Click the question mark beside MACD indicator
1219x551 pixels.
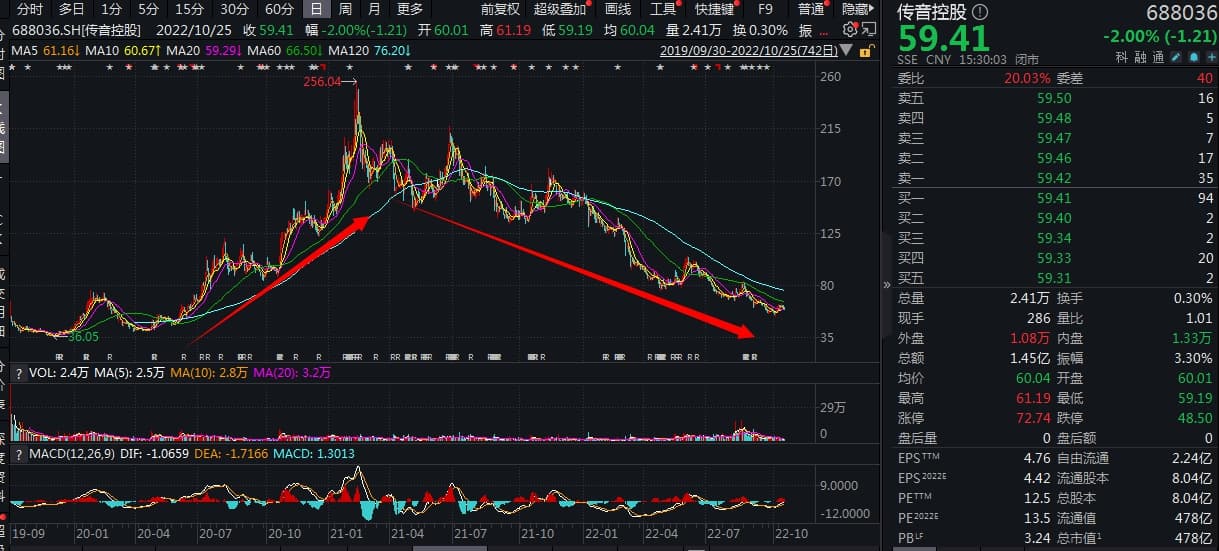[x=18, y=456]
